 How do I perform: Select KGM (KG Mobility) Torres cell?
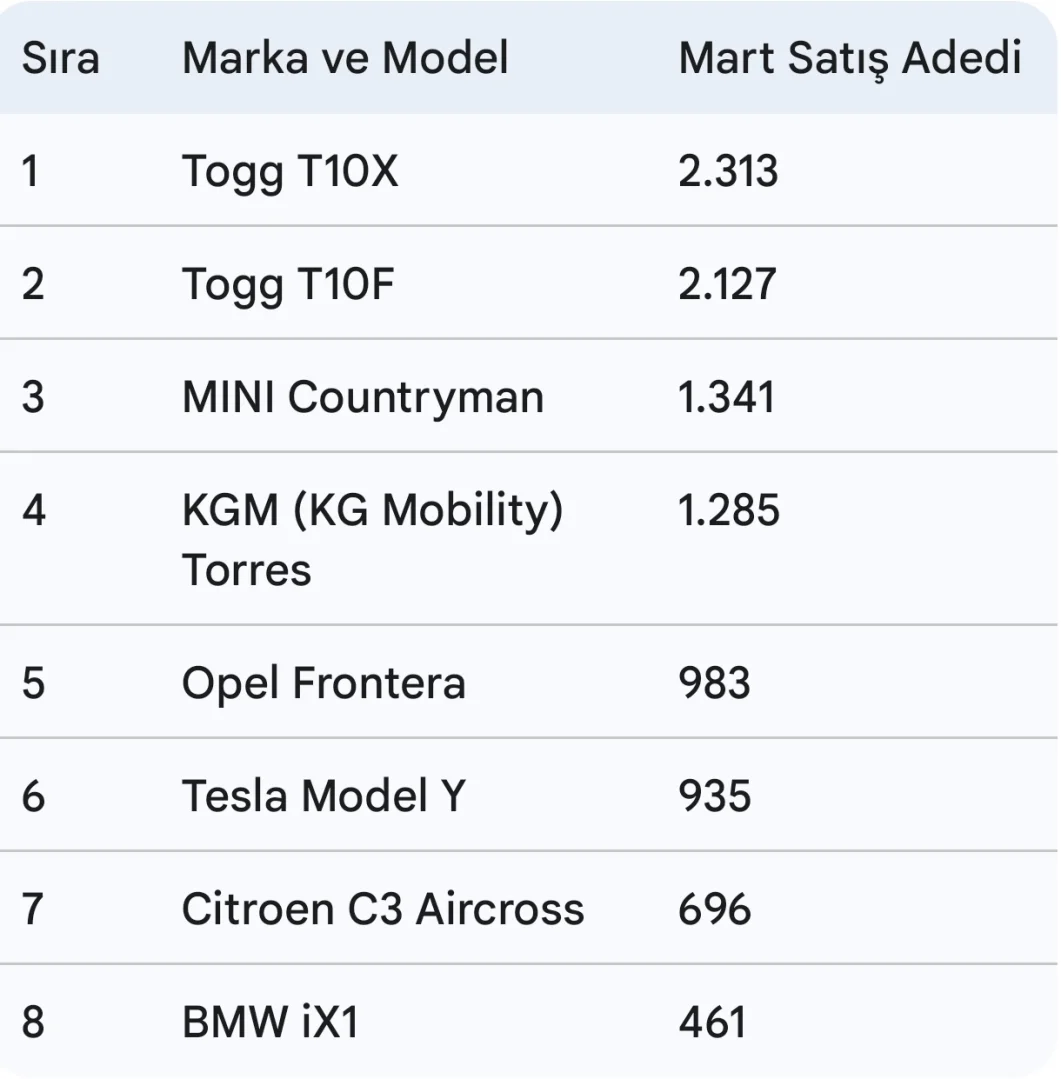coord(372,540)
